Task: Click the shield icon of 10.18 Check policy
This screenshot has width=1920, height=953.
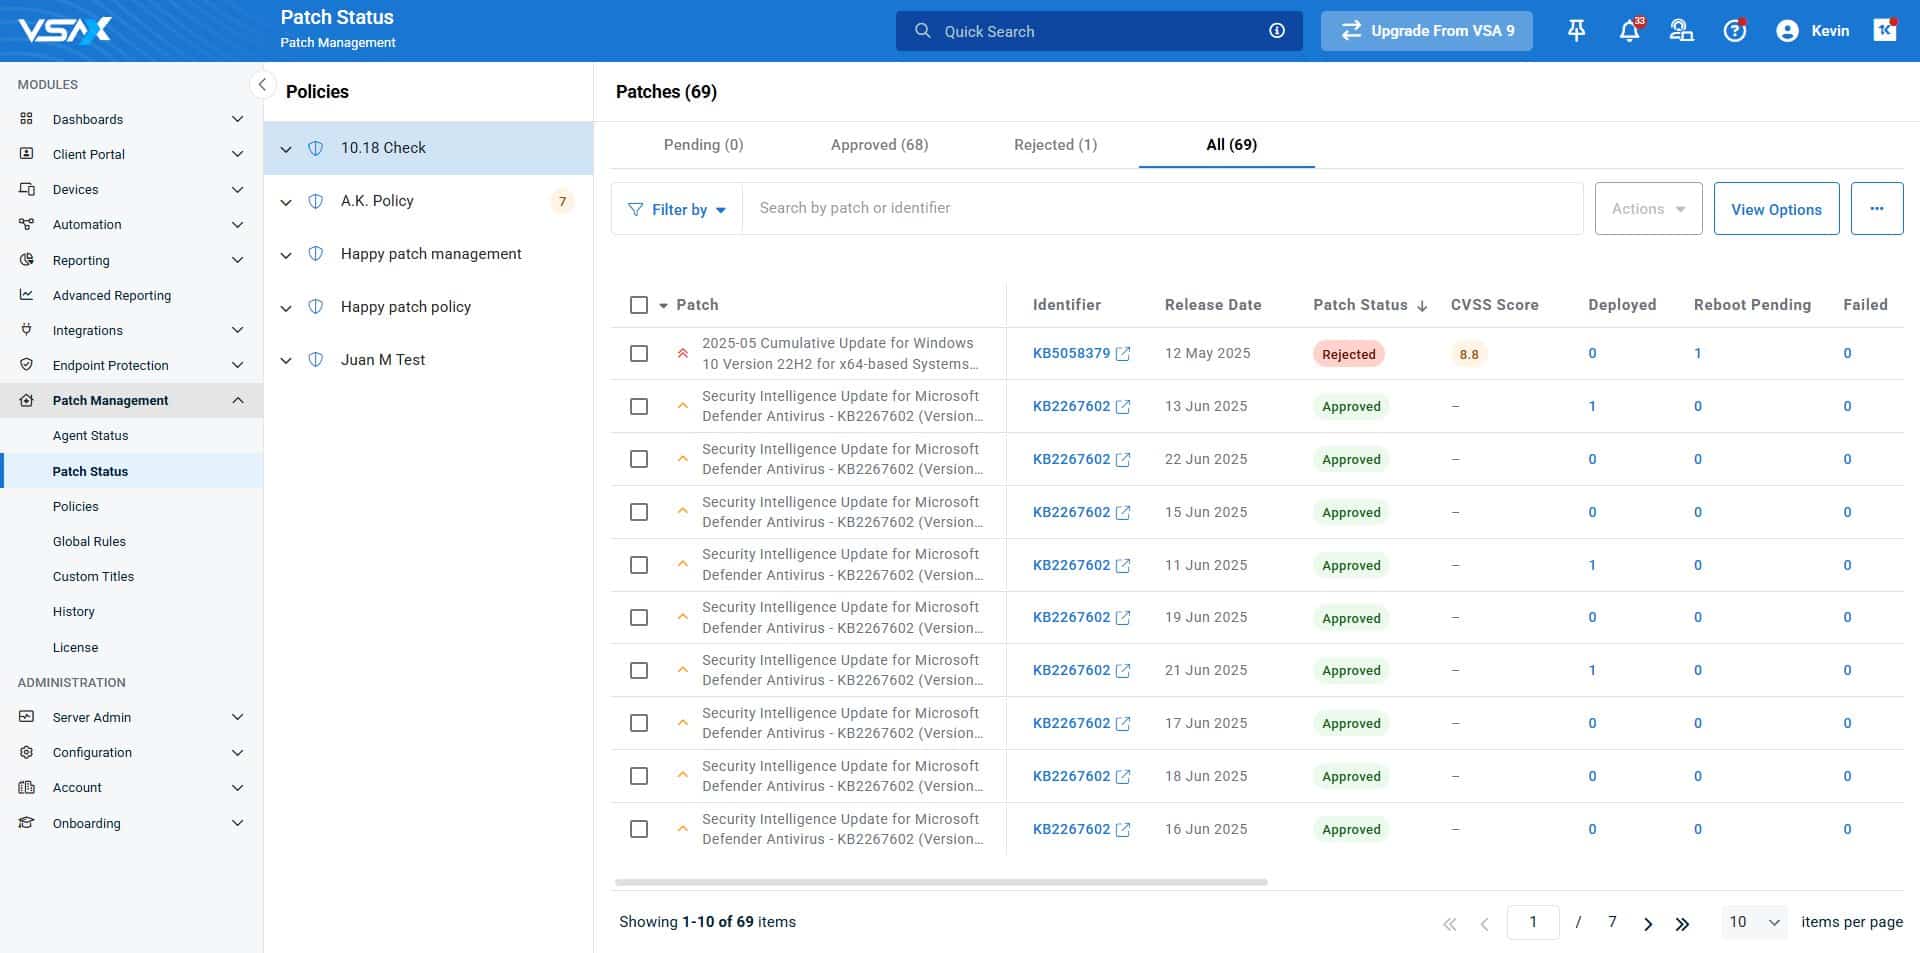Action: pyautogui.click(x=316, y=148)
